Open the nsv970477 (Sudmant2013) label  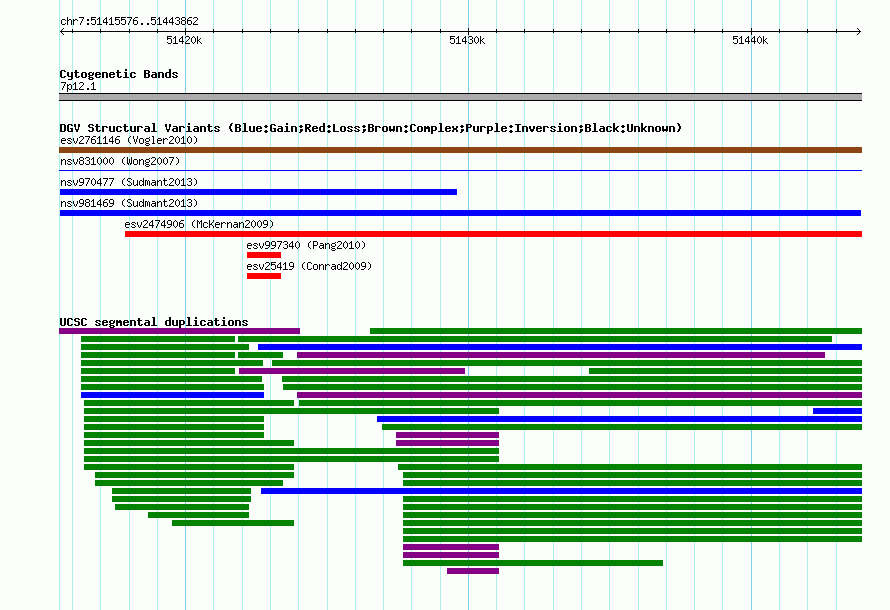pos(129,182)
